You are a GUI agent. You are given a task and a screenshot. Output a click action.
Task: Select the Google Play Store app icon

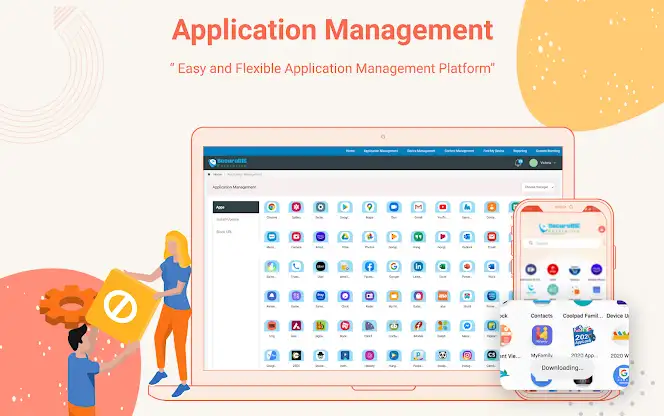[x=345, y=207]
